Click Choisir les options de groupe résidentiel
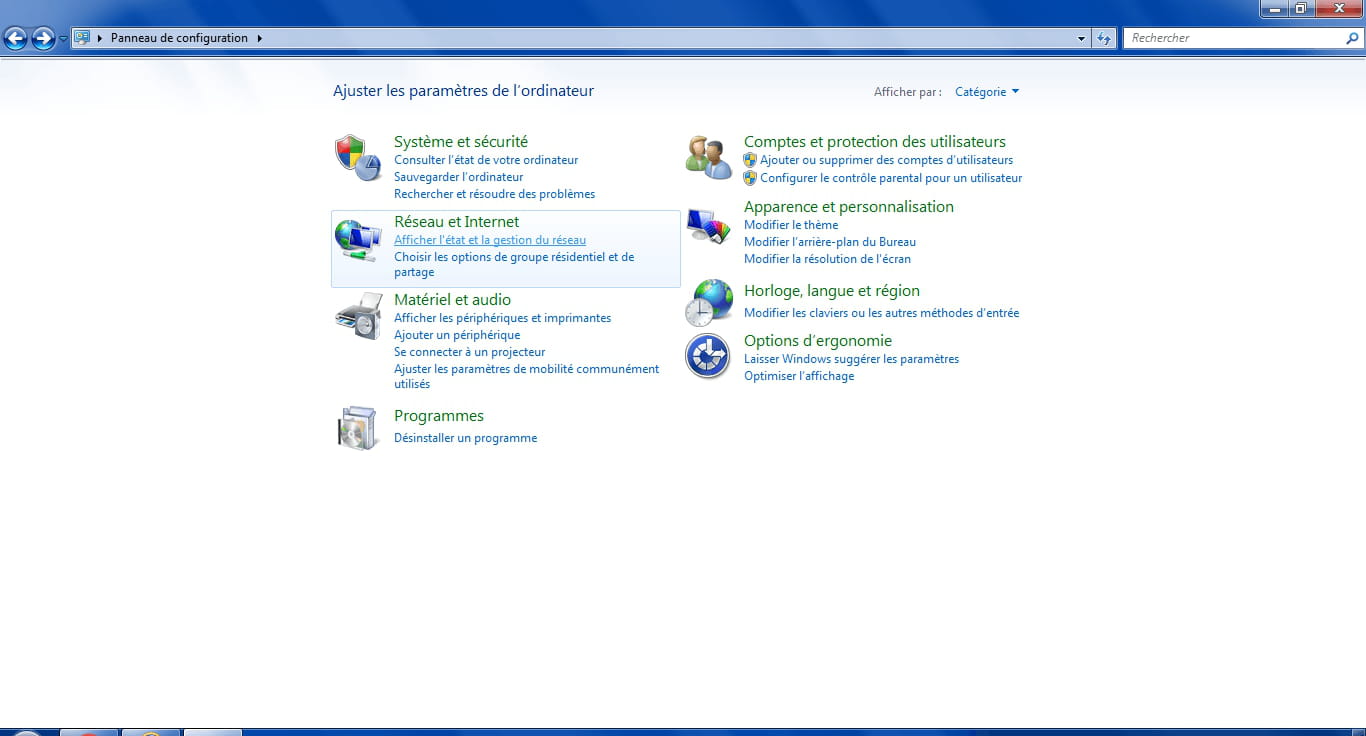 (x=514, y=264)
